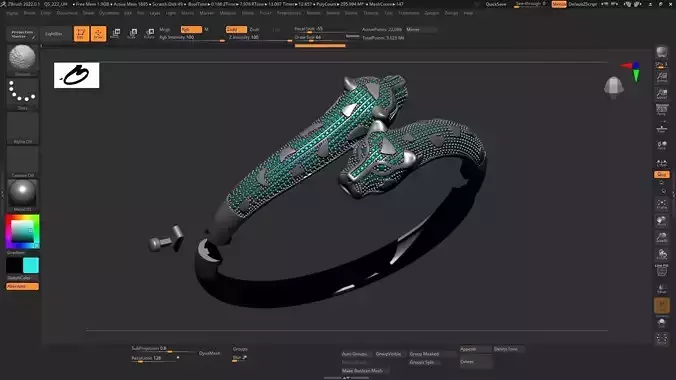The image size is (676, 380).
Task: Open the Texture Off selector
Action: [x=22, y=162]
